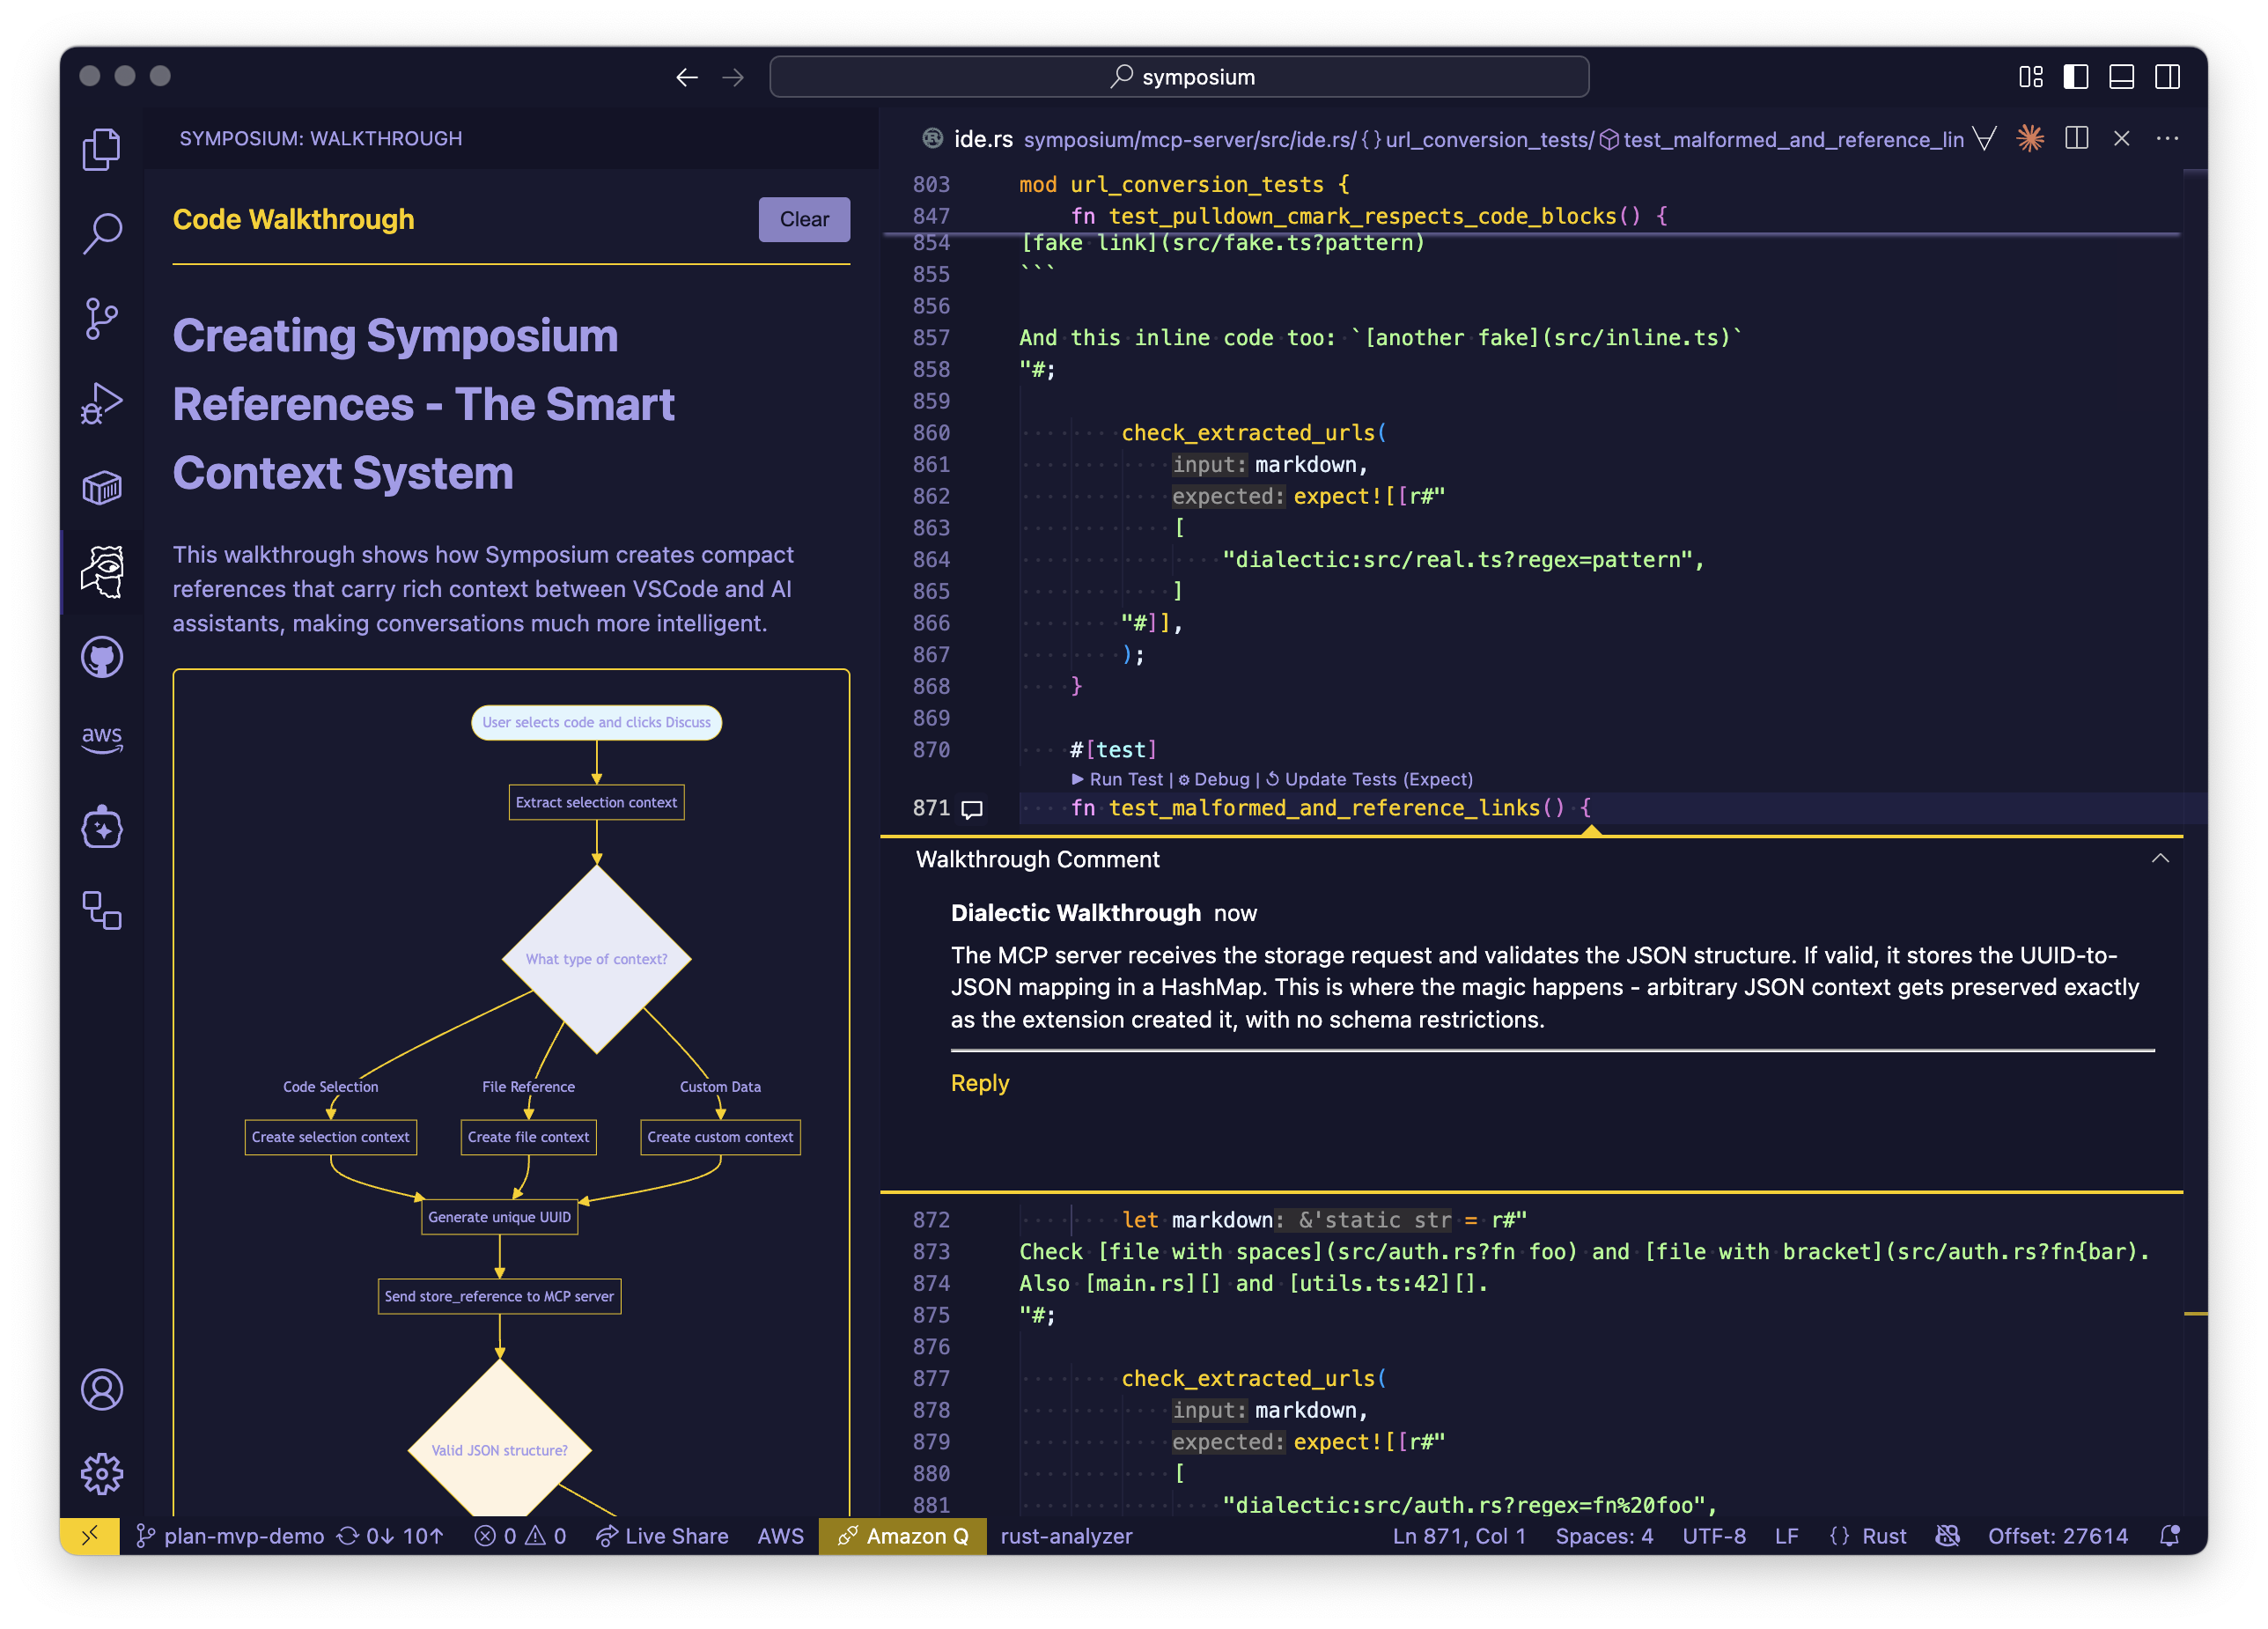
Task: Start a Live Share session
Action: 662,1536
